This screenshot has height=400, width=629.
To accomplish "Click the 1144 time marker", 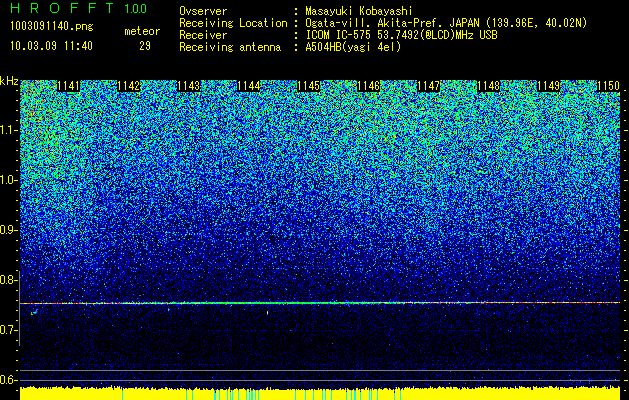I will [248, 86].
